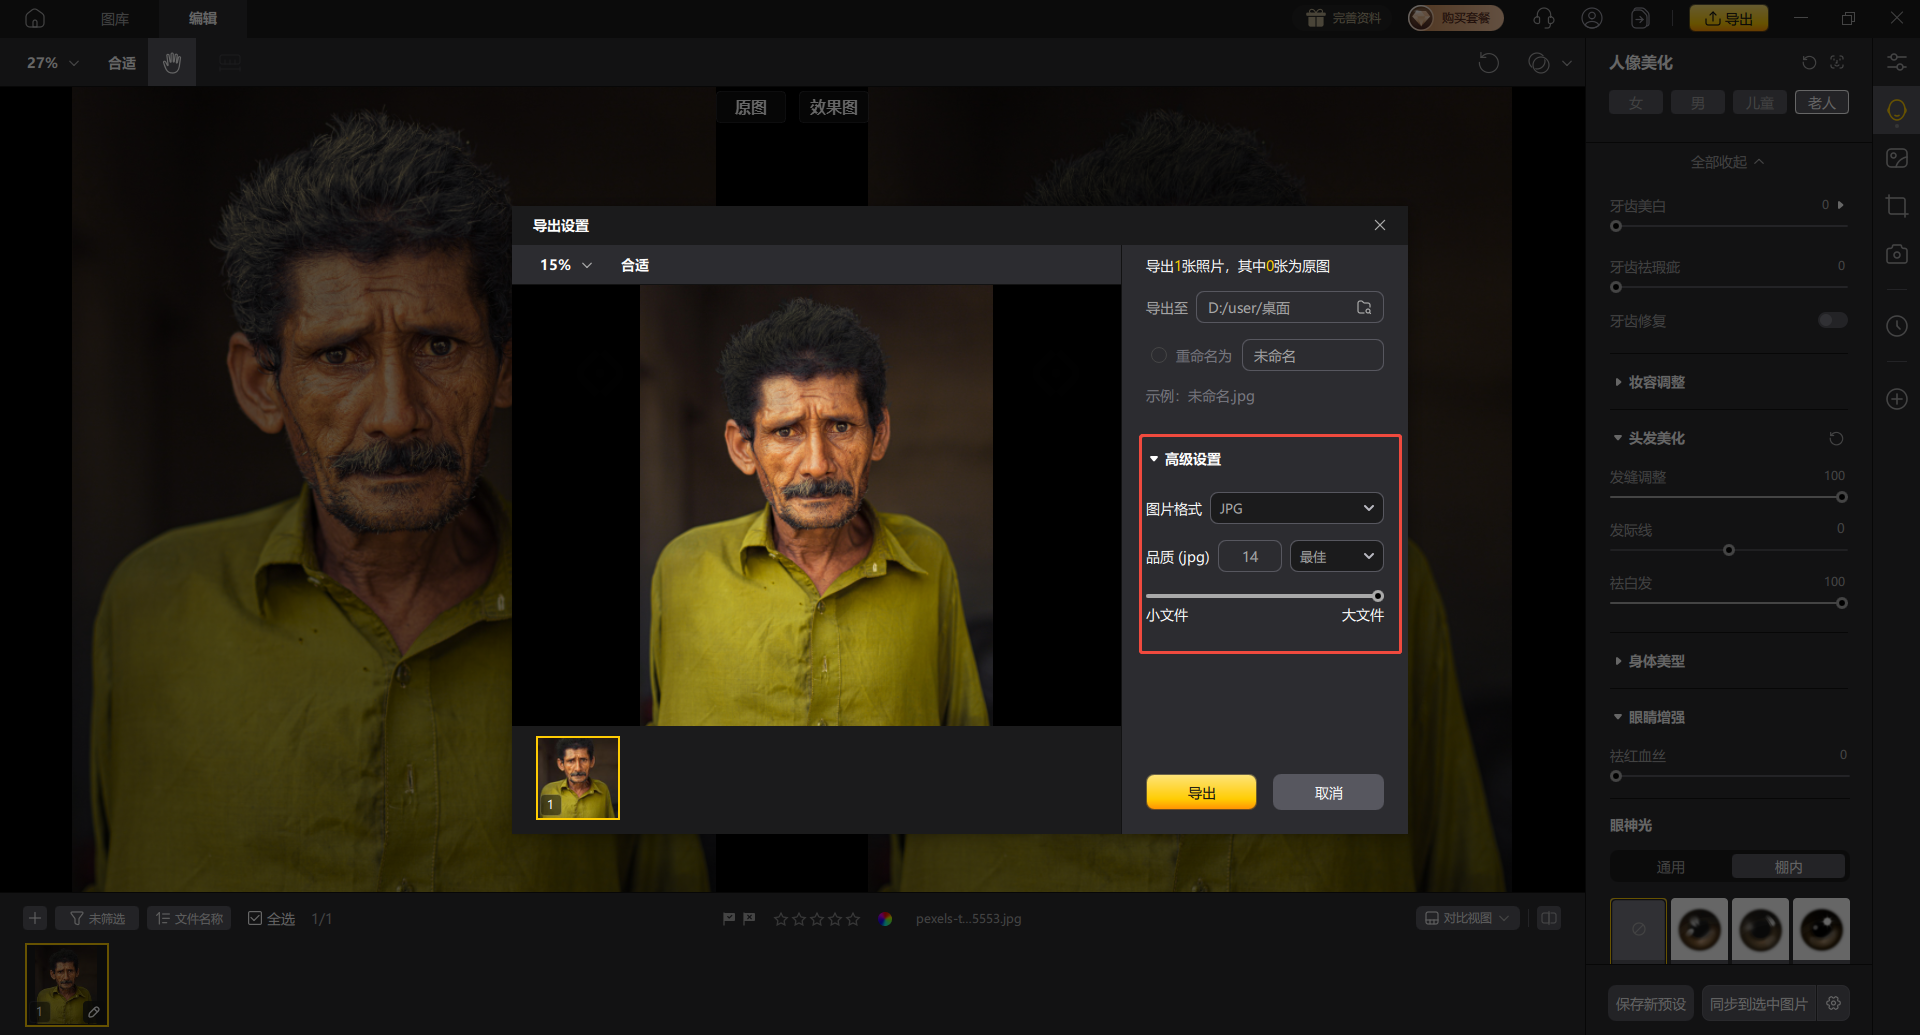Click the 取消 button

click(1328, 792)
